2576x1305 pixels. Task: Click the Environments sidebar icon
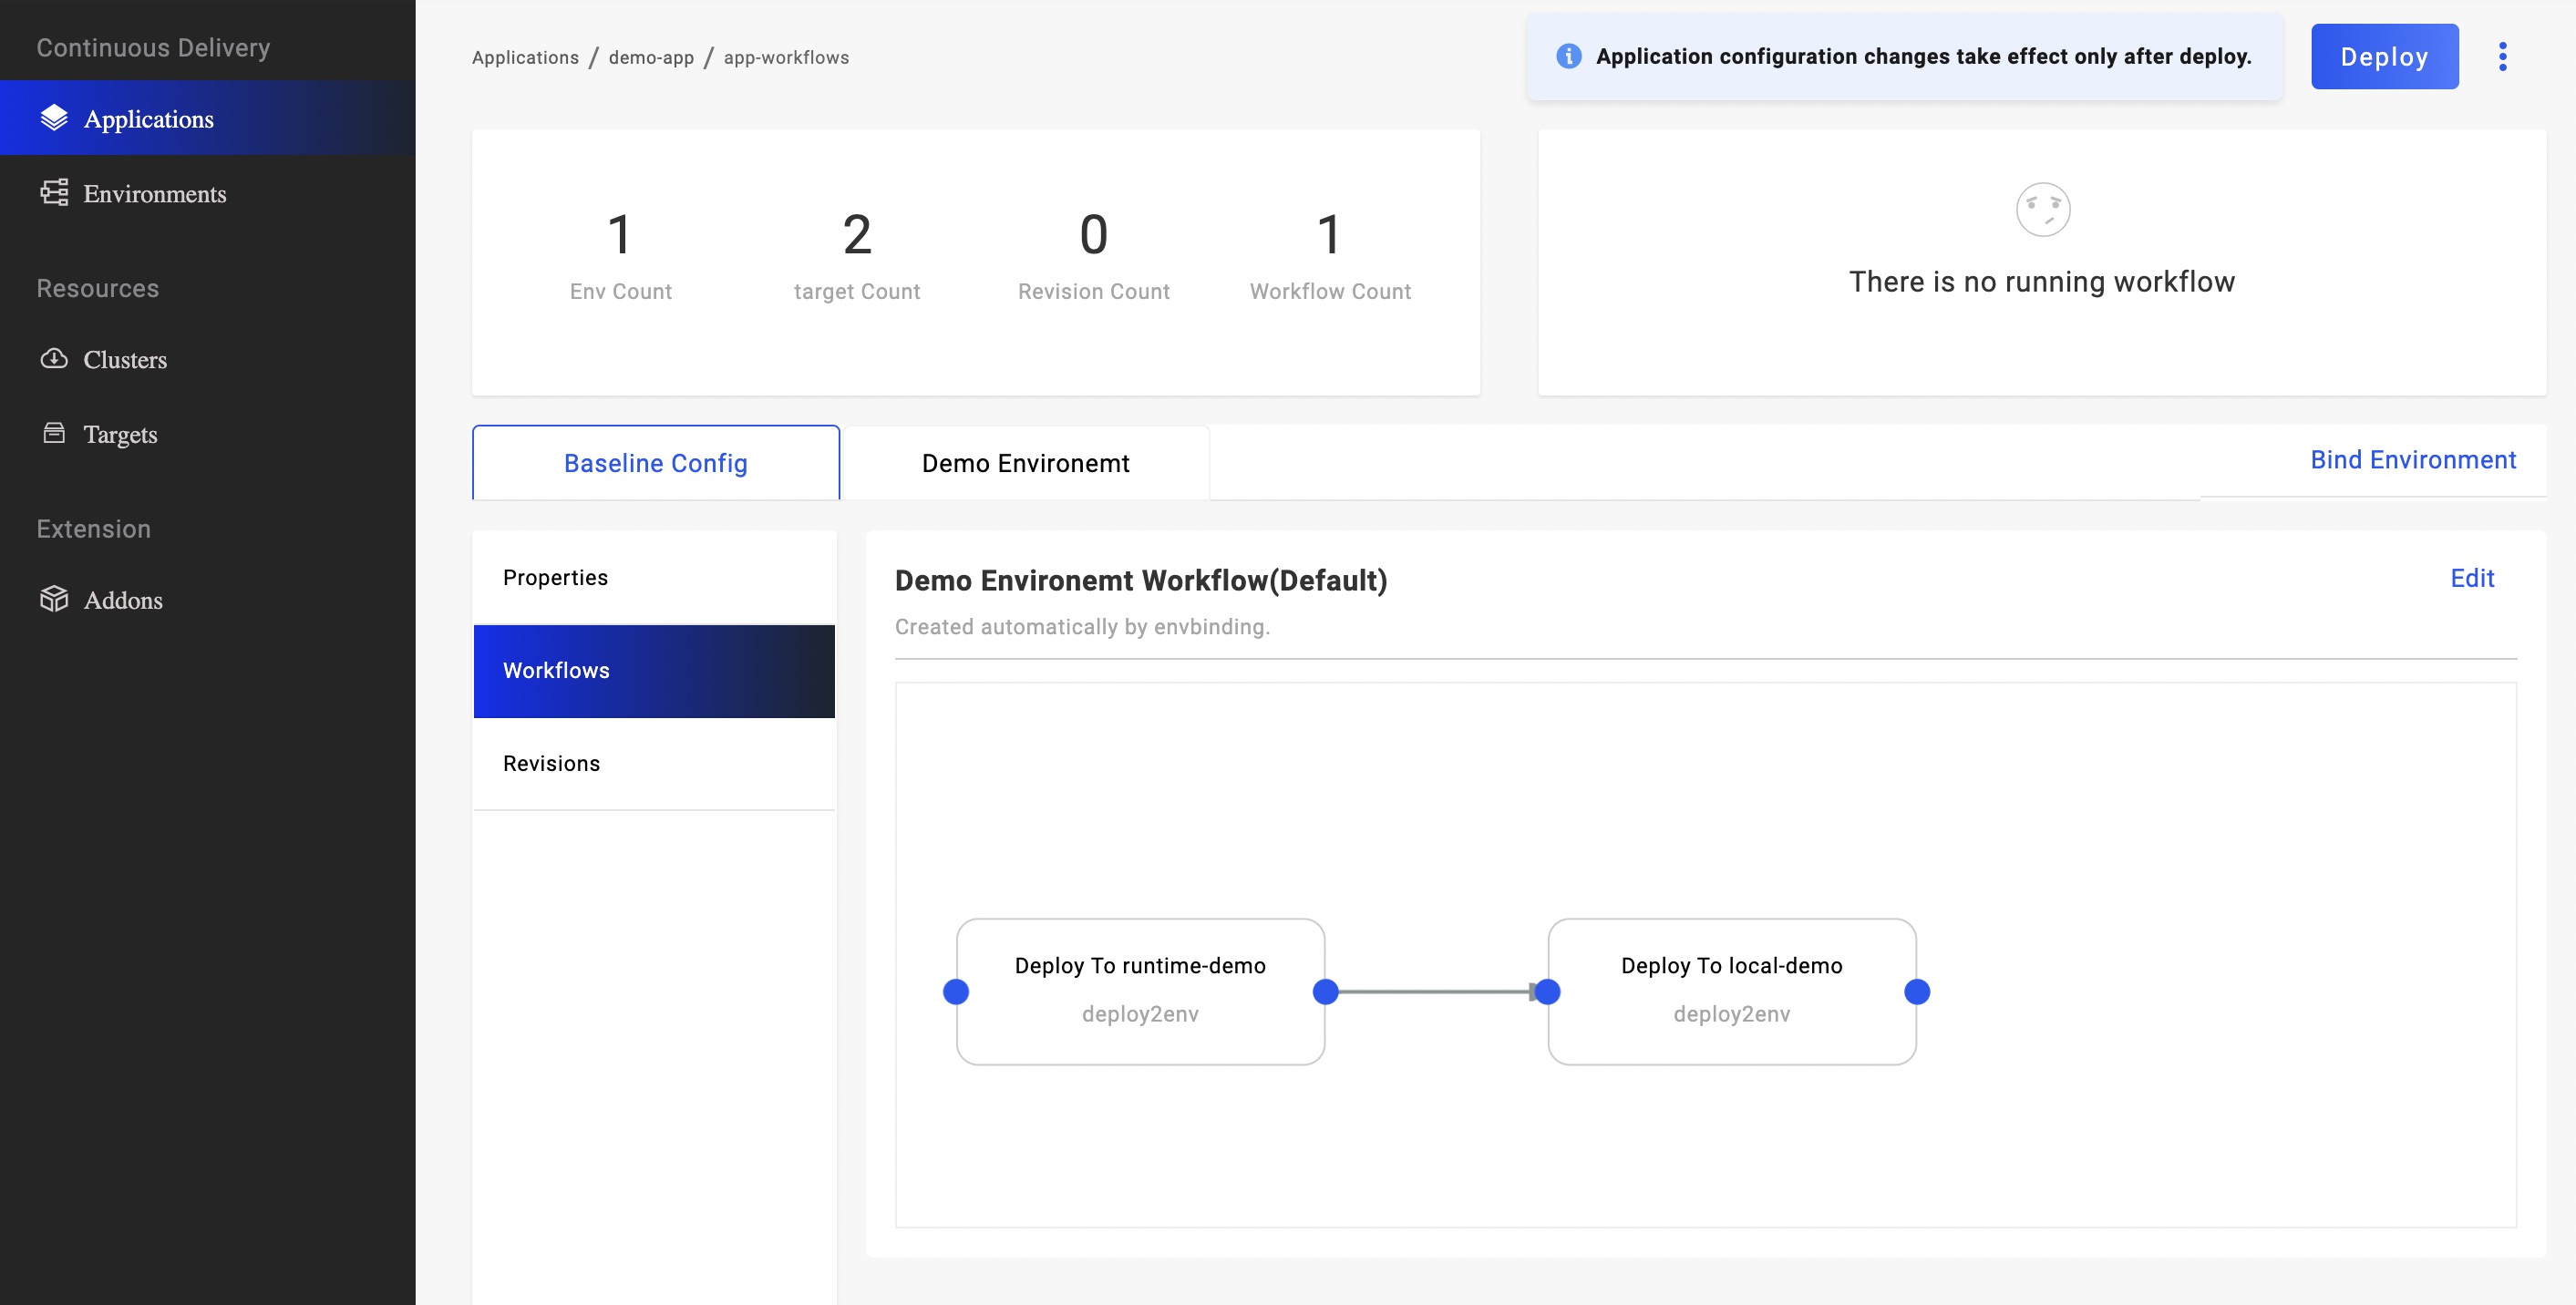pyautogui.click(x=53, y=191)
